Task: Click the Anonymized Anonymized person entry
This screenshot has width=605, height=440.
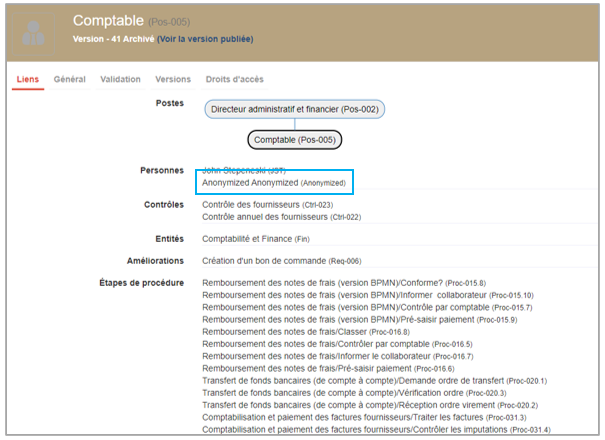Action: coord(273,183)
